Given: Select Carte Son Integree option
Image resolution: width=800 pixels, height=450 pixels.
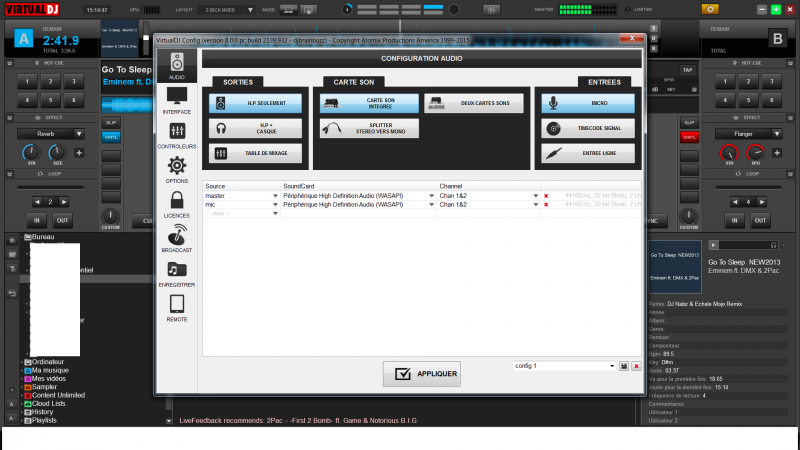Looking at the screenshot, I should click(x=369, y=103).
